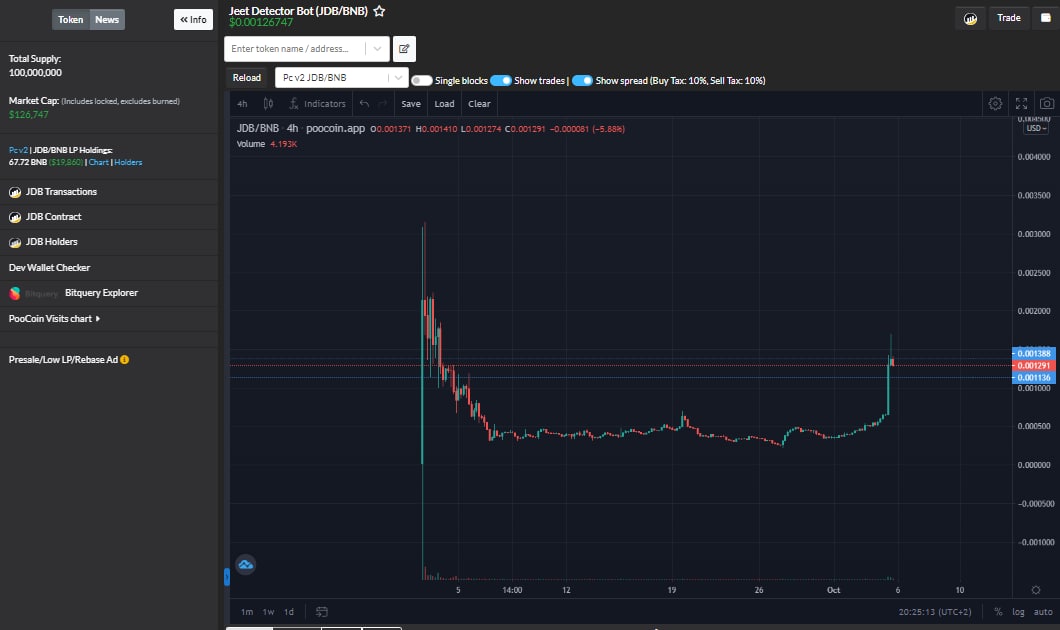Click JDB Holders icon
Image resolution: width=1060 pixels, height=630 pixels.
[x=15, y=242]
